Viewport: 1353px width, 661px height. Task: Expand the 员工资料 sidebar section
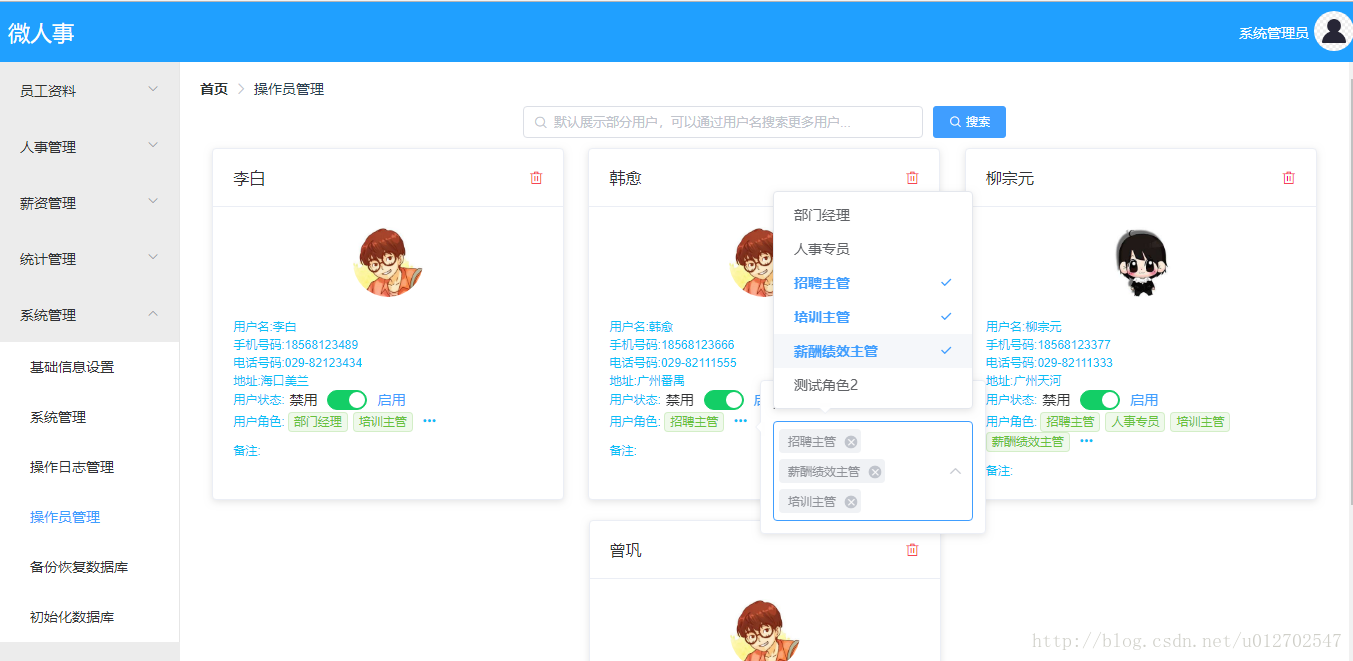[89, 90]
